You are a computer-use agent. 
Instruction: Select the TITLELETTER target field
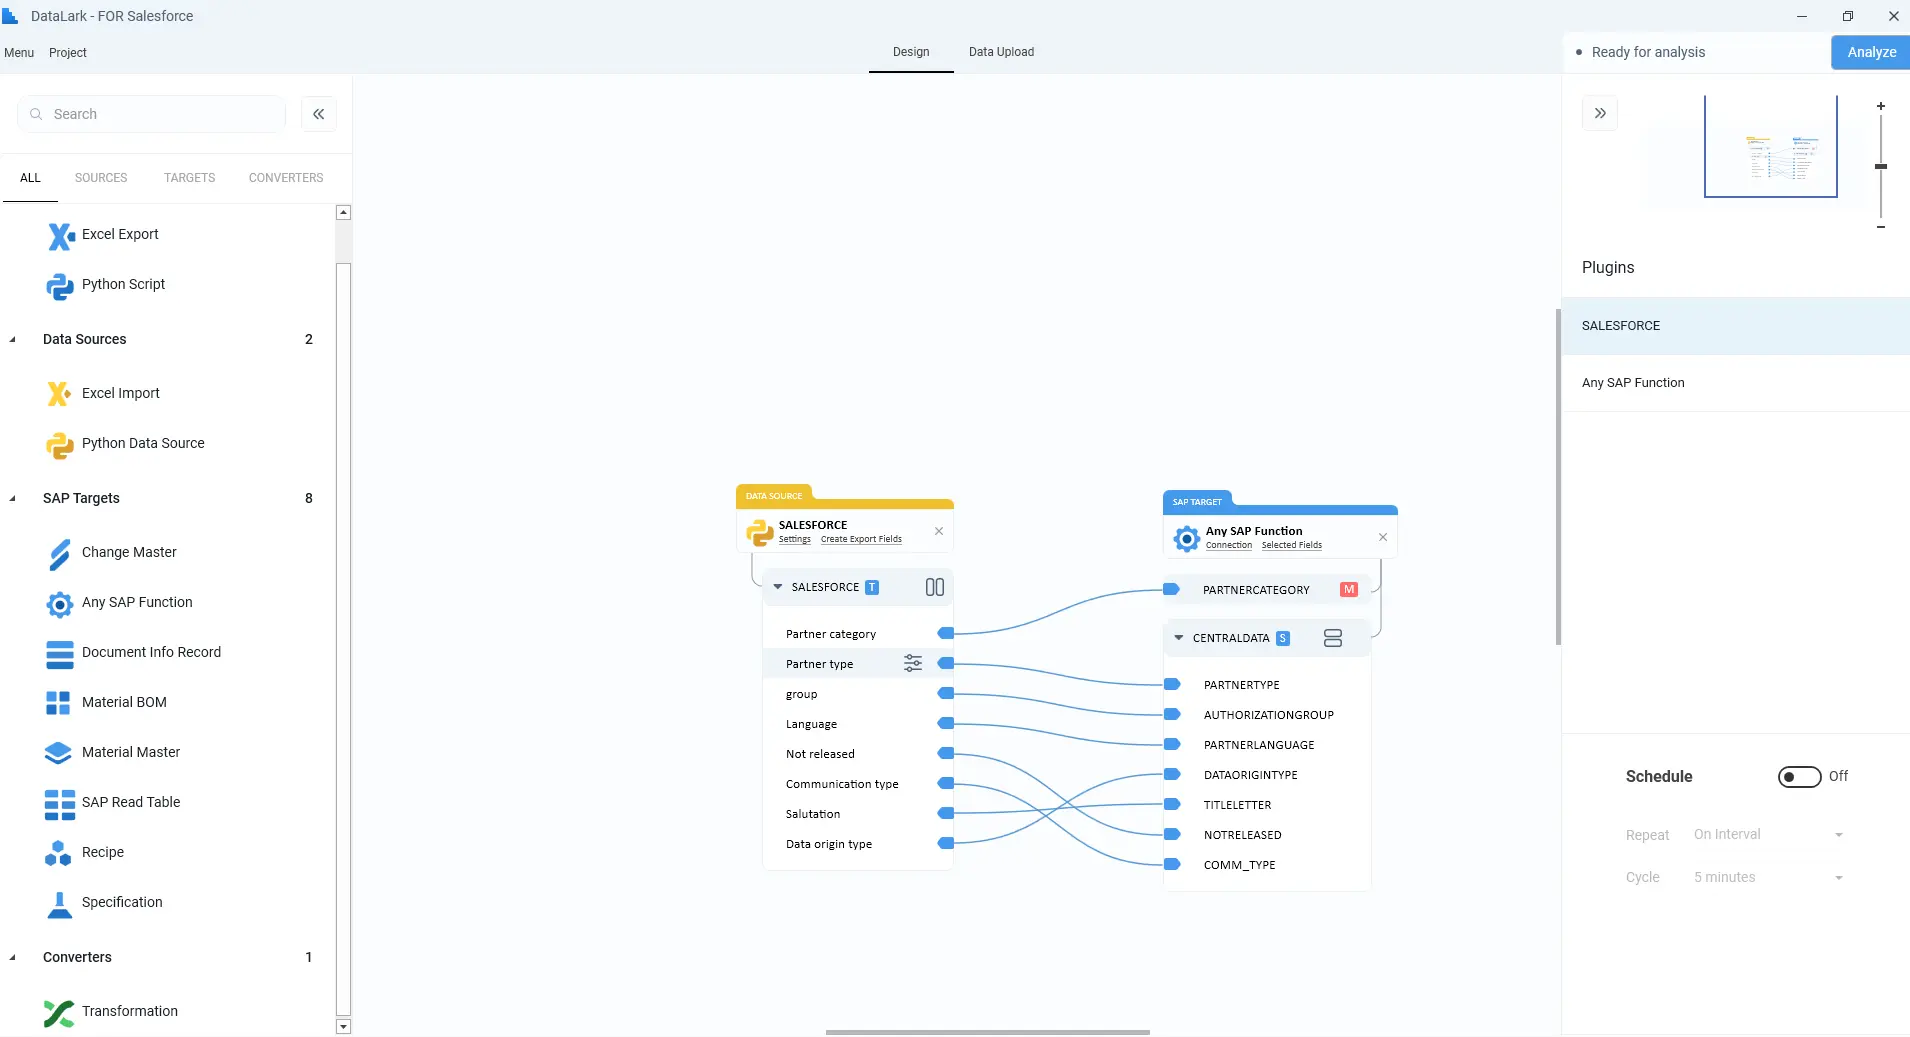[x=1267, y=805]
